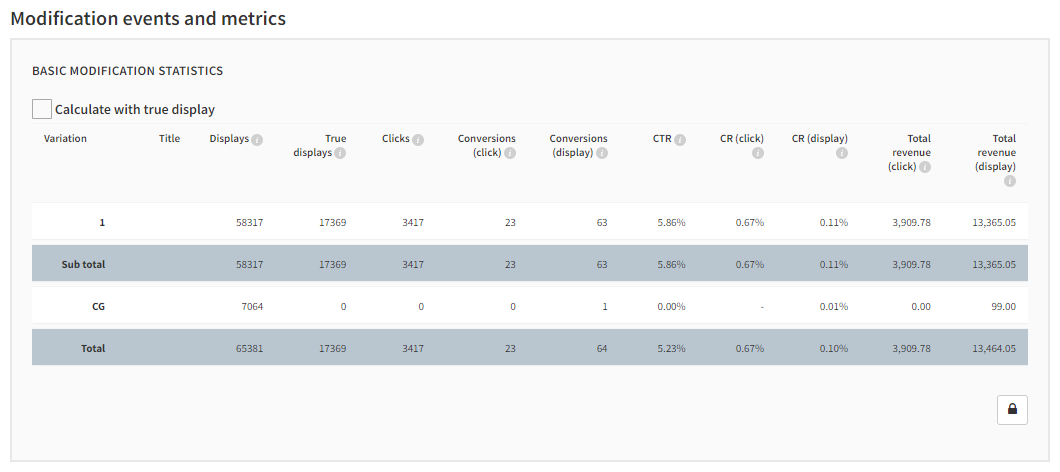Image resolution: width=1060 pixels, height=472 pixels.
Task: Click the Total row label
Action: click(92, 349)
